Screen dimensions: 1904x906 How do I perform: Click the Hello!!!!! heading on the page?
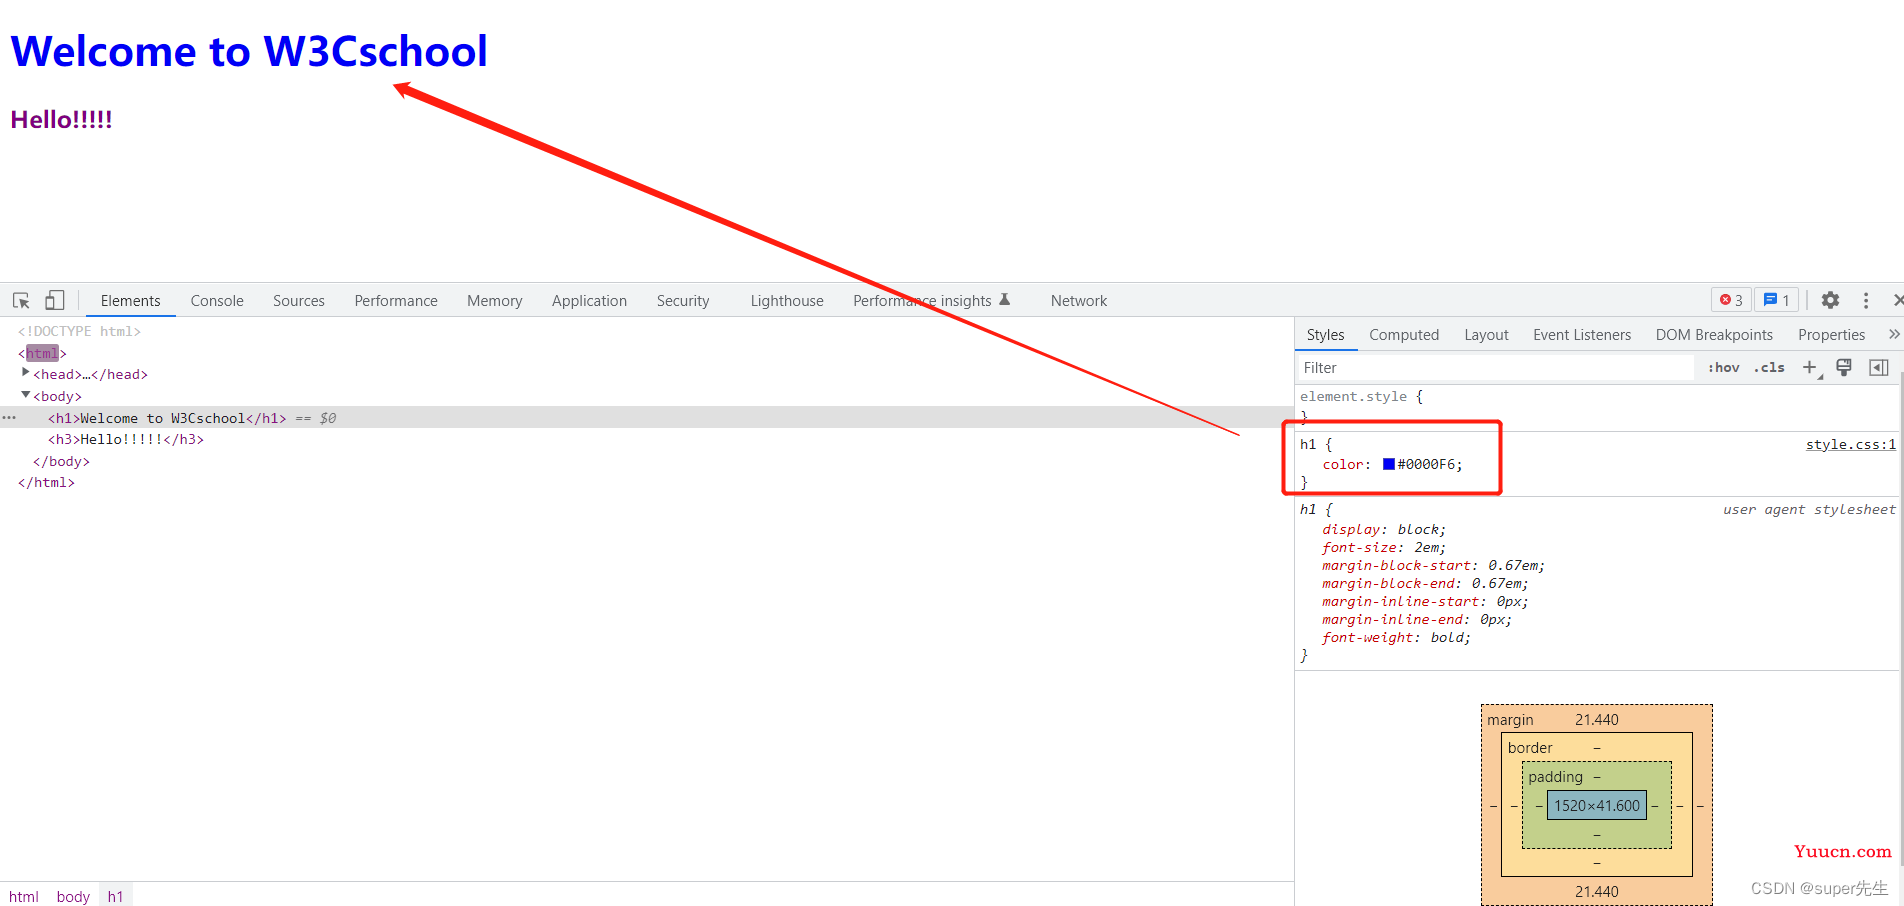coord(61,119)
